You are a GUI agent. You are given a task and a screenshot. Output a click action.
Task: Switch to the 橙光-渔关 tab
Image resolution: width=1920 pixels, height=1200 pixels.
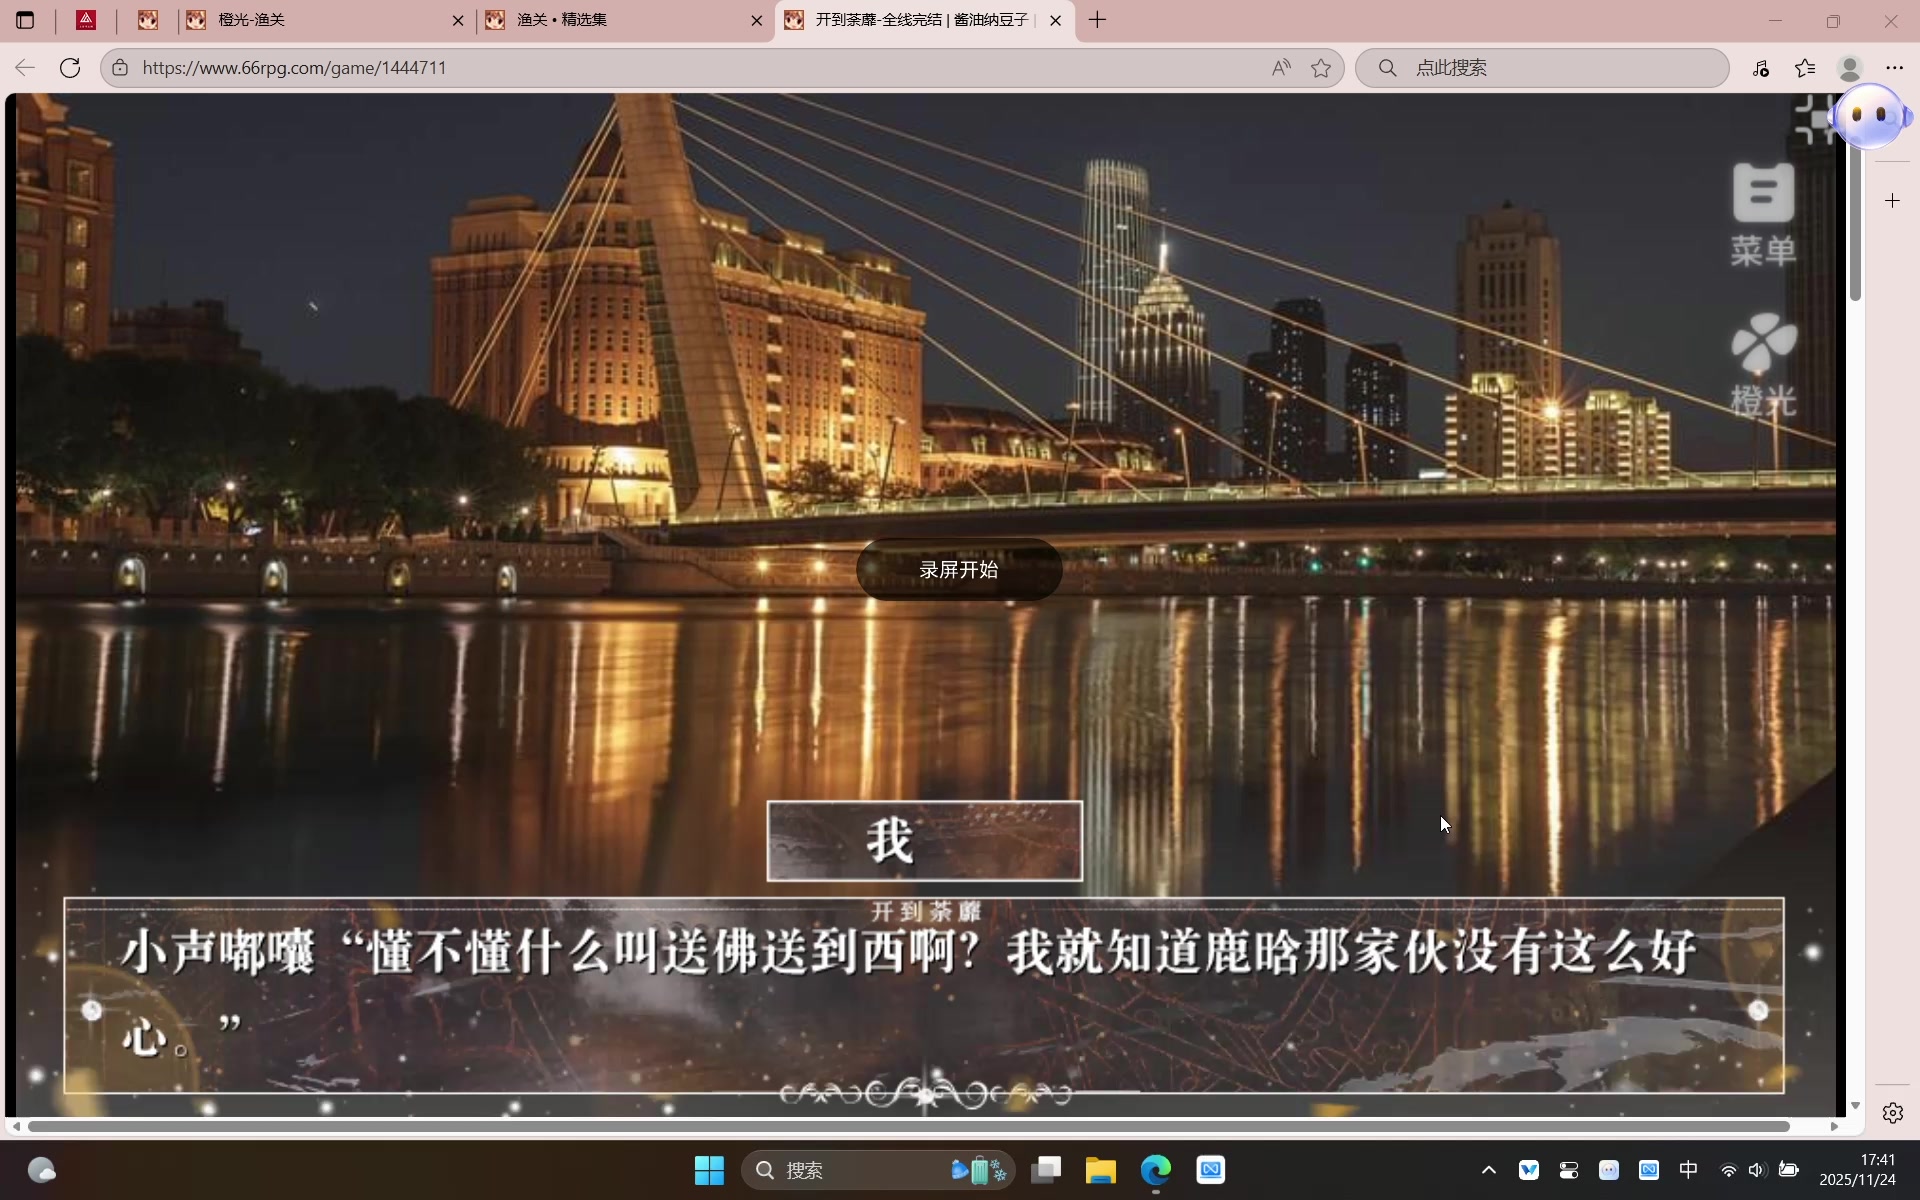tap(320, 20)
